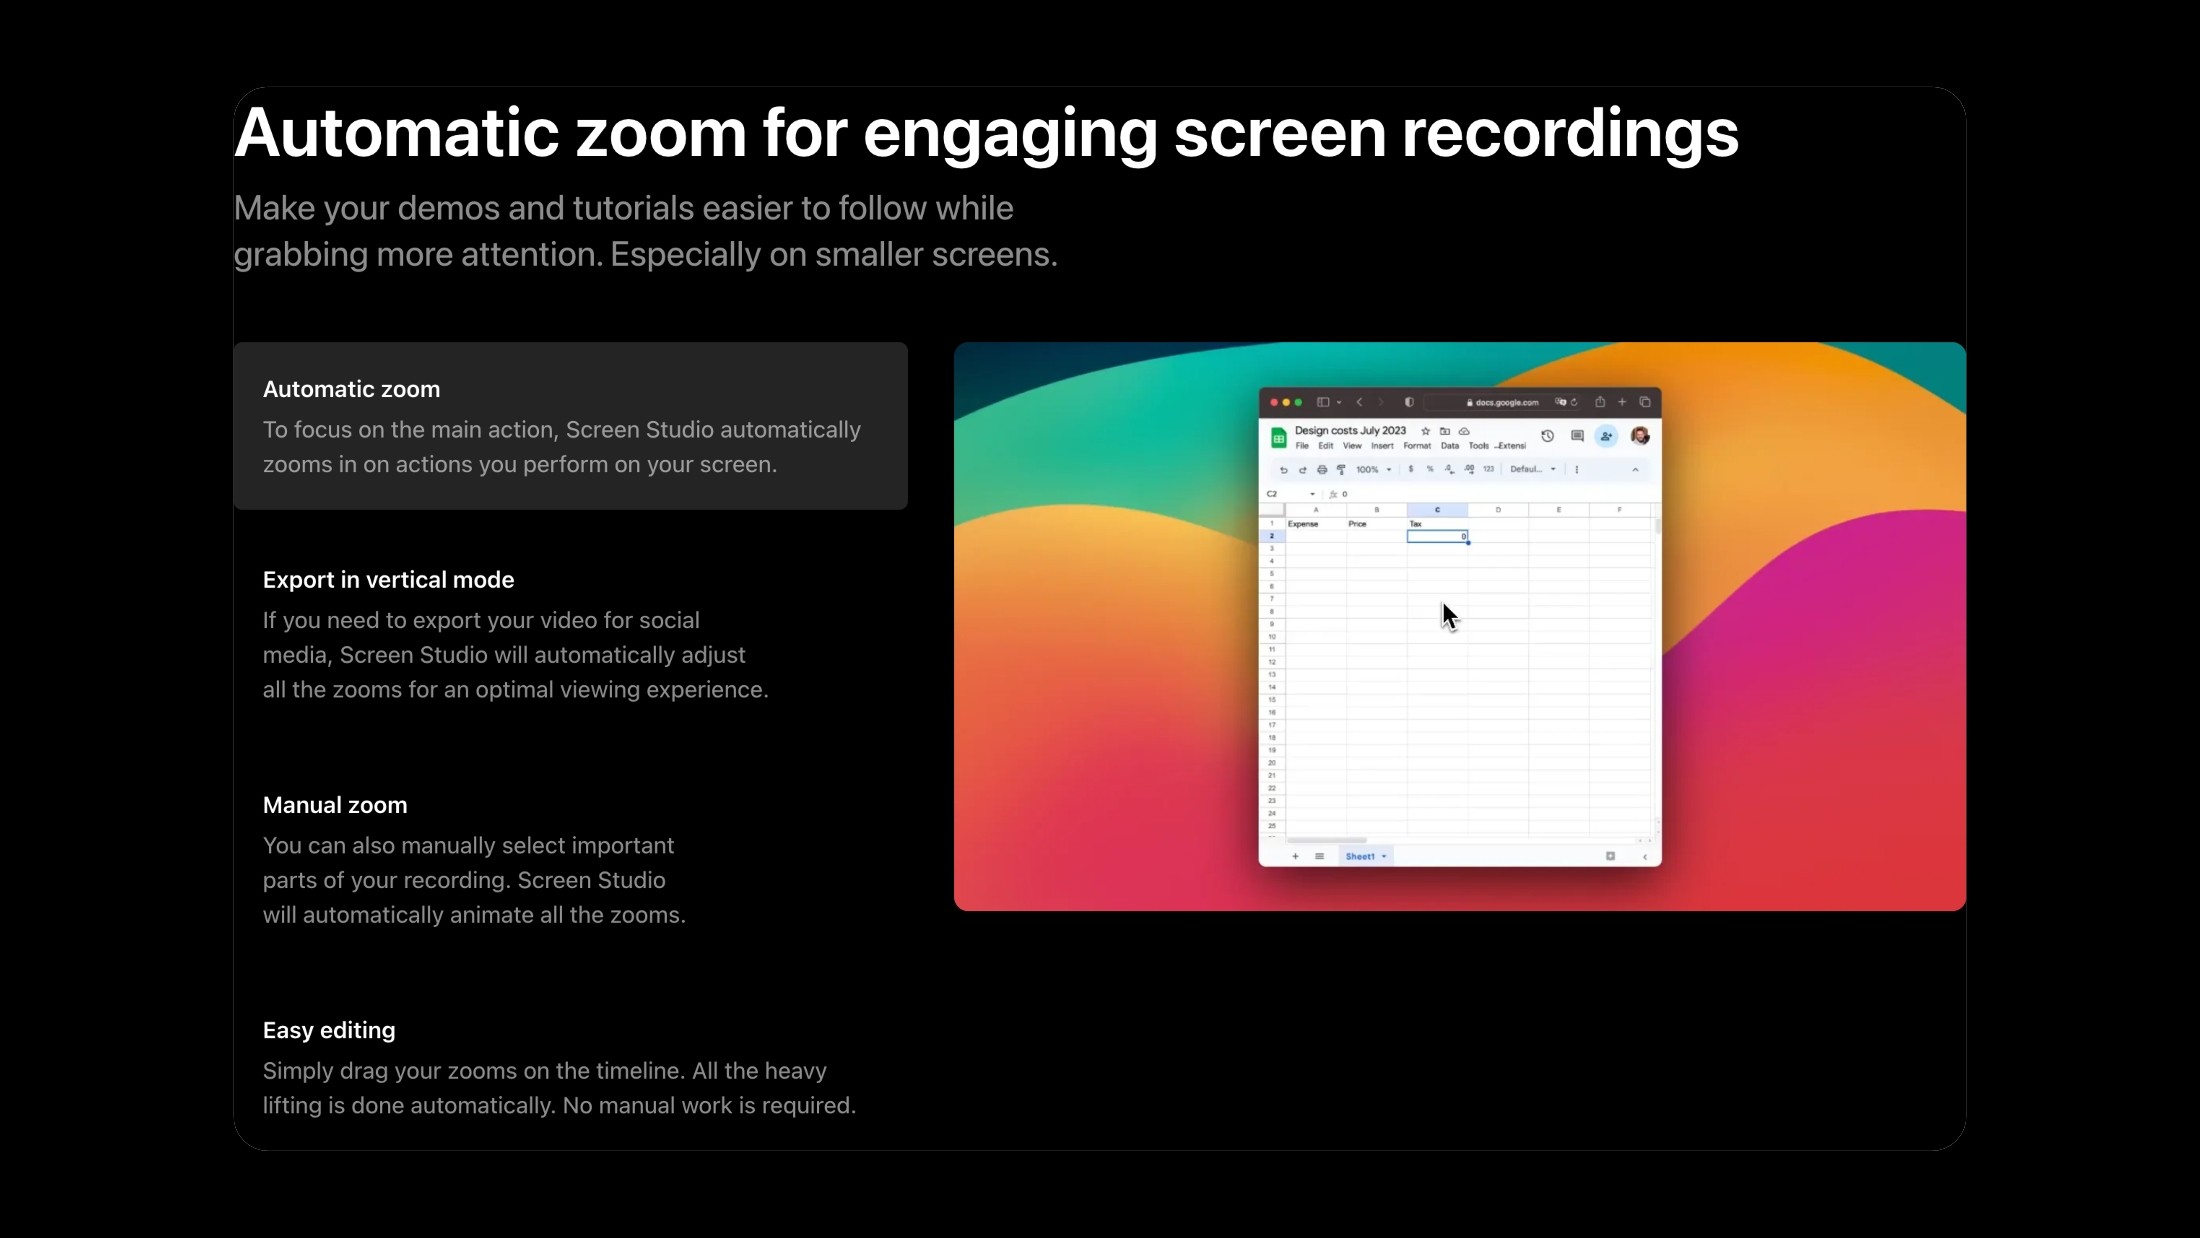Format as percent in toolbar
Screen dimensions: 2200x1238
[1430, 469]
